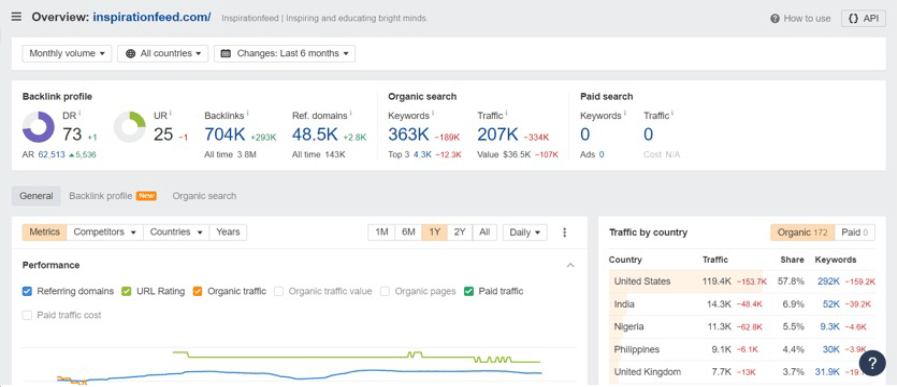Open the Monthly volume dropdown
Image resolution: width=897 pixels, height=387 pixels.
click(67, 53)
